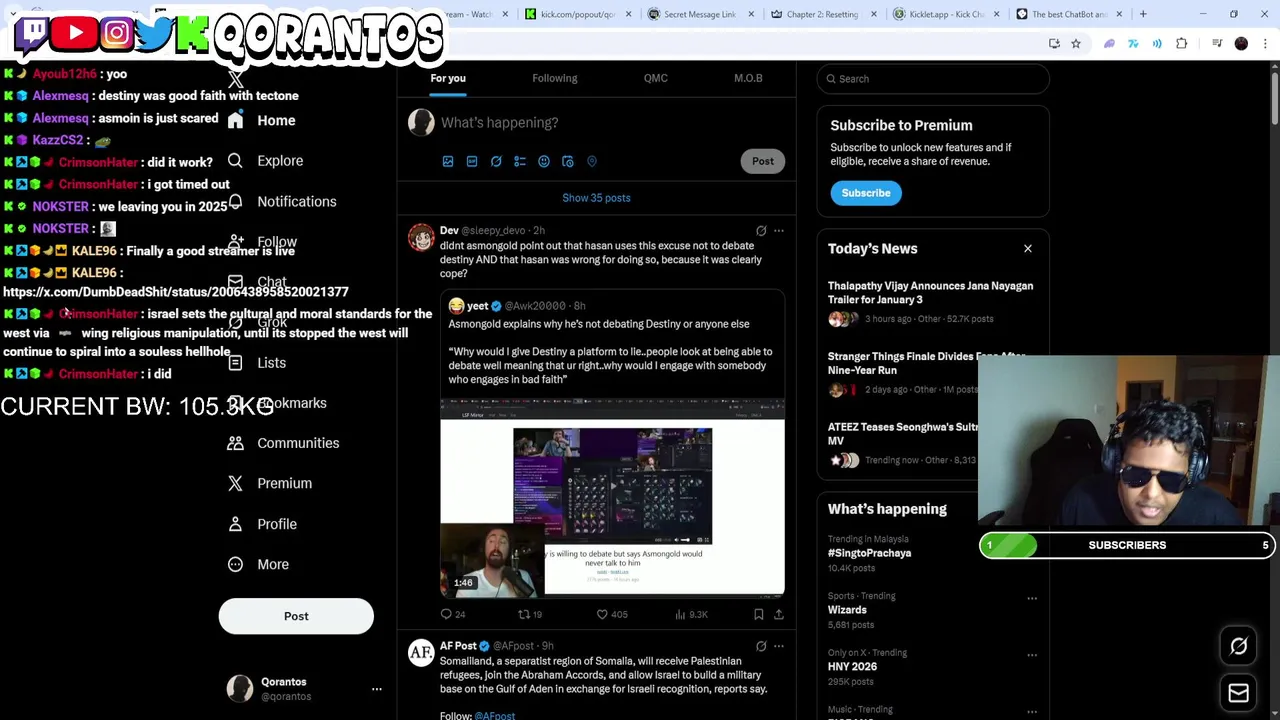Switch to the For you tab

(x=448, y=78)
